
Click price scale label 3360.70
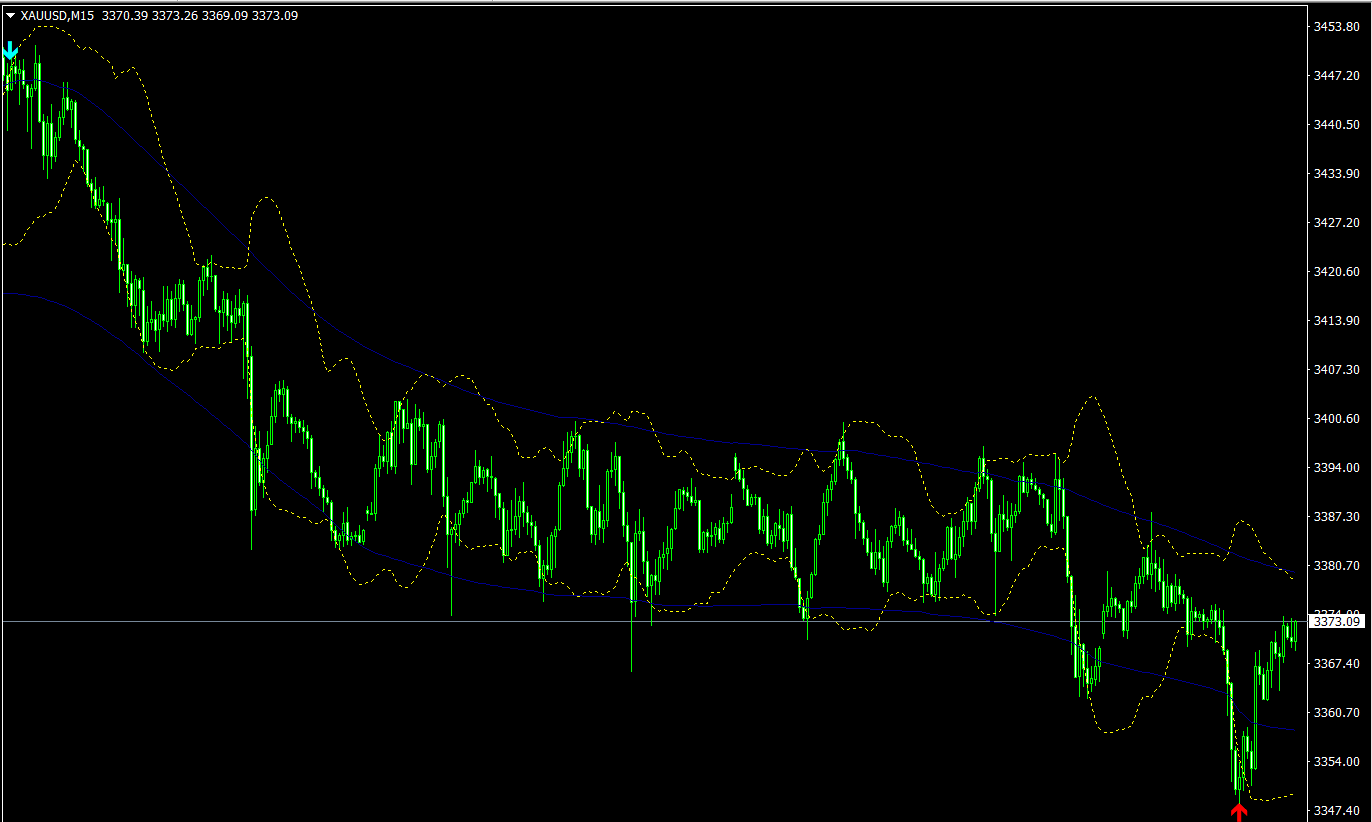tap(1336, 712)
